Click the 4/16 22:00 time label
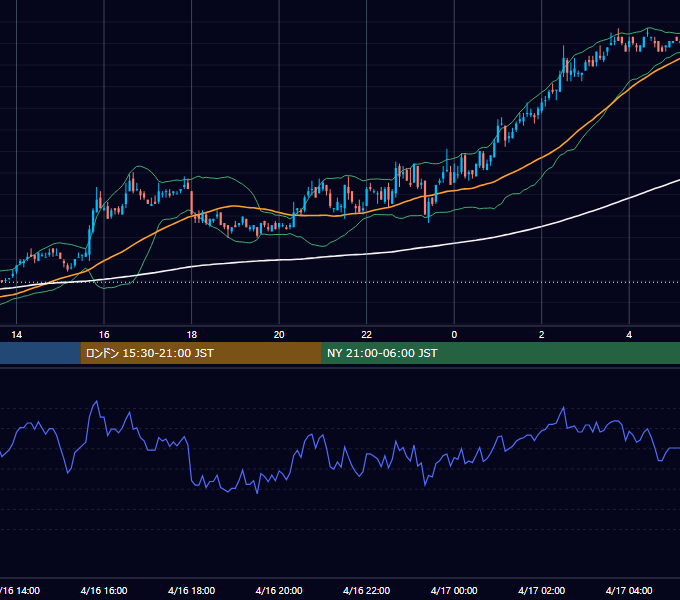Image resolution: width=680 pixels, height=600 pixels. 366,591
